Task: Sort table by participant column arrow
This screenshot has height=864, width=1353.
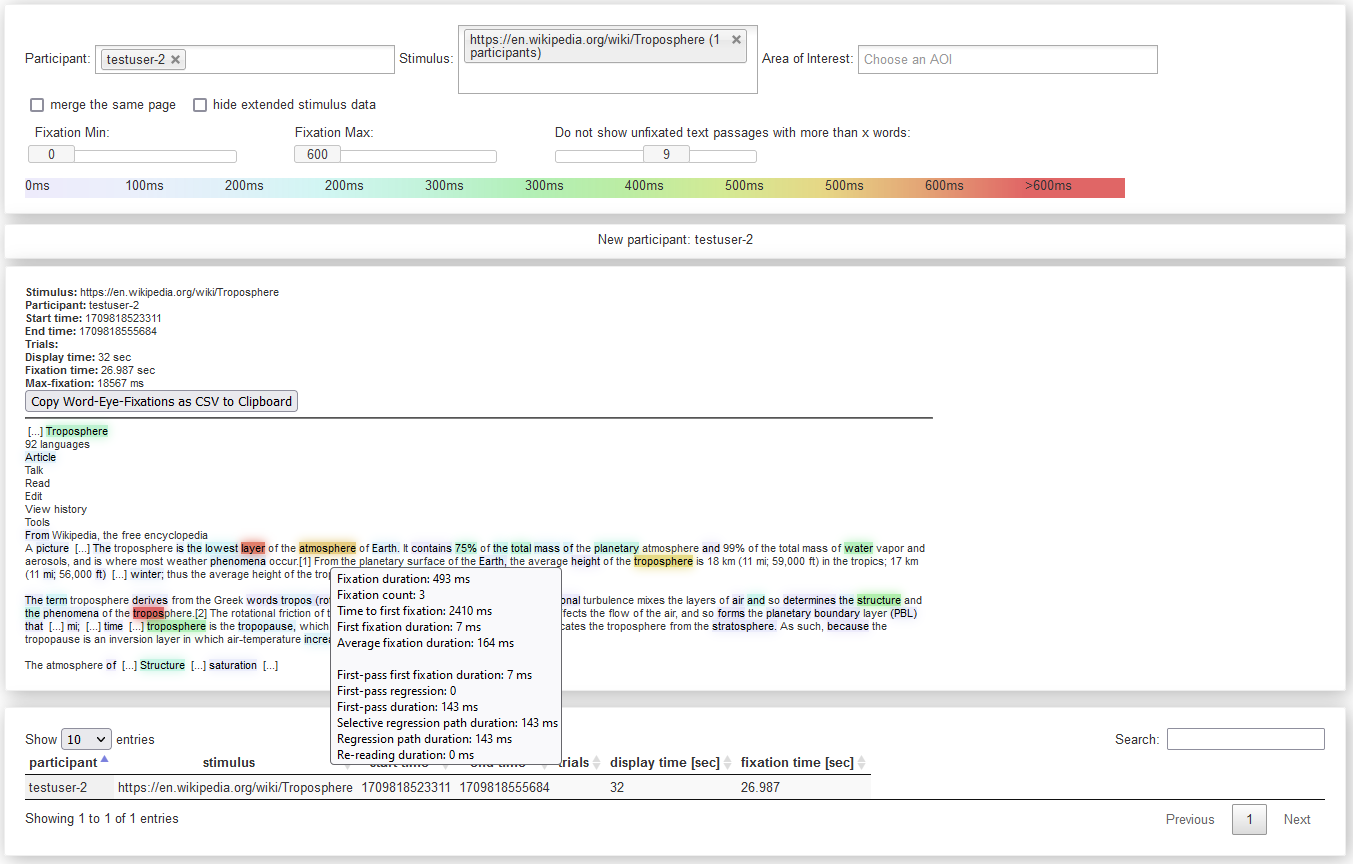Action: [x=105, y=759]
